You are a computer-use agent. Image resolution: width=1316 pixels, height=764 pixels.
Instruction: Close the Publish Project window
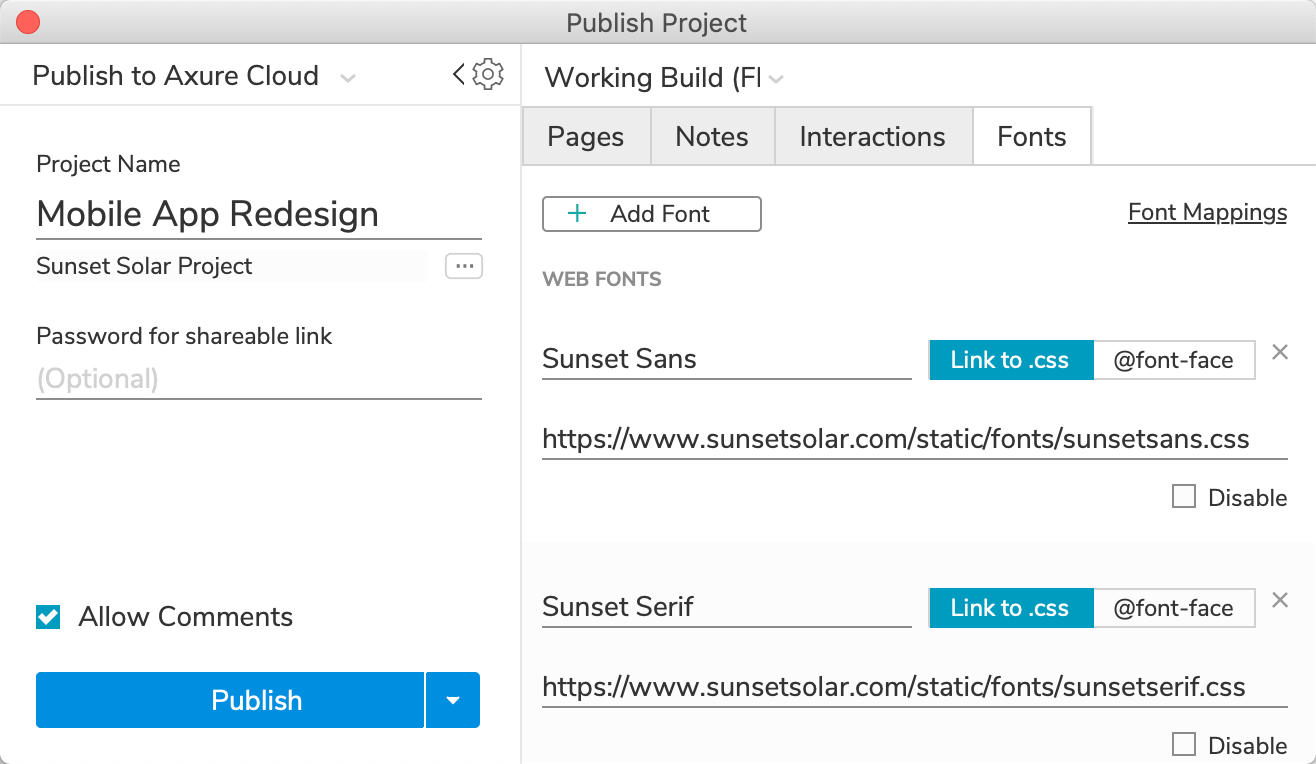tap(28, 22)
